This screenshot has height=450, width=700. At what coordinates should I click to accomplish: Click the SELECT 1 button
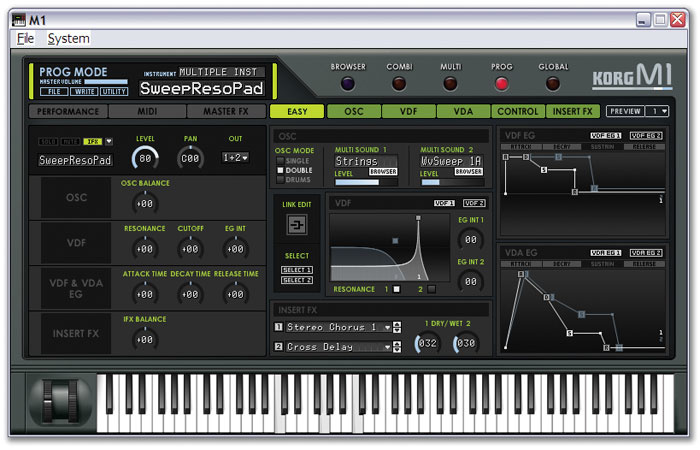(297, 270)
